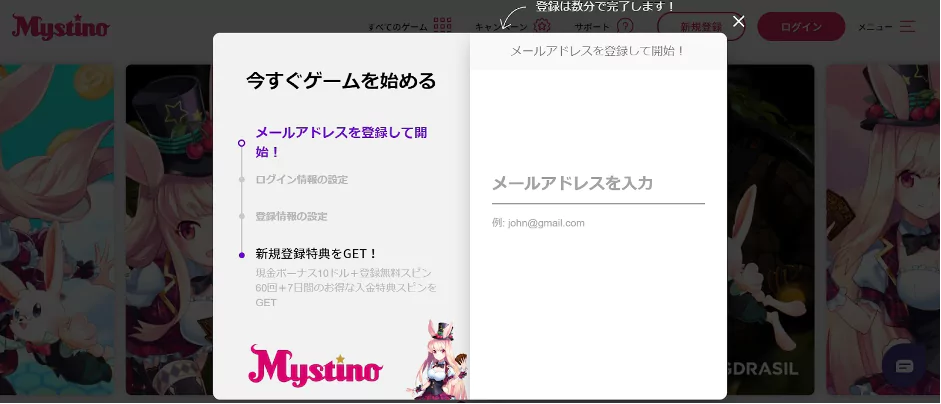
Task: Select the 登録情報の設定 step
Action: pos(292,216)
